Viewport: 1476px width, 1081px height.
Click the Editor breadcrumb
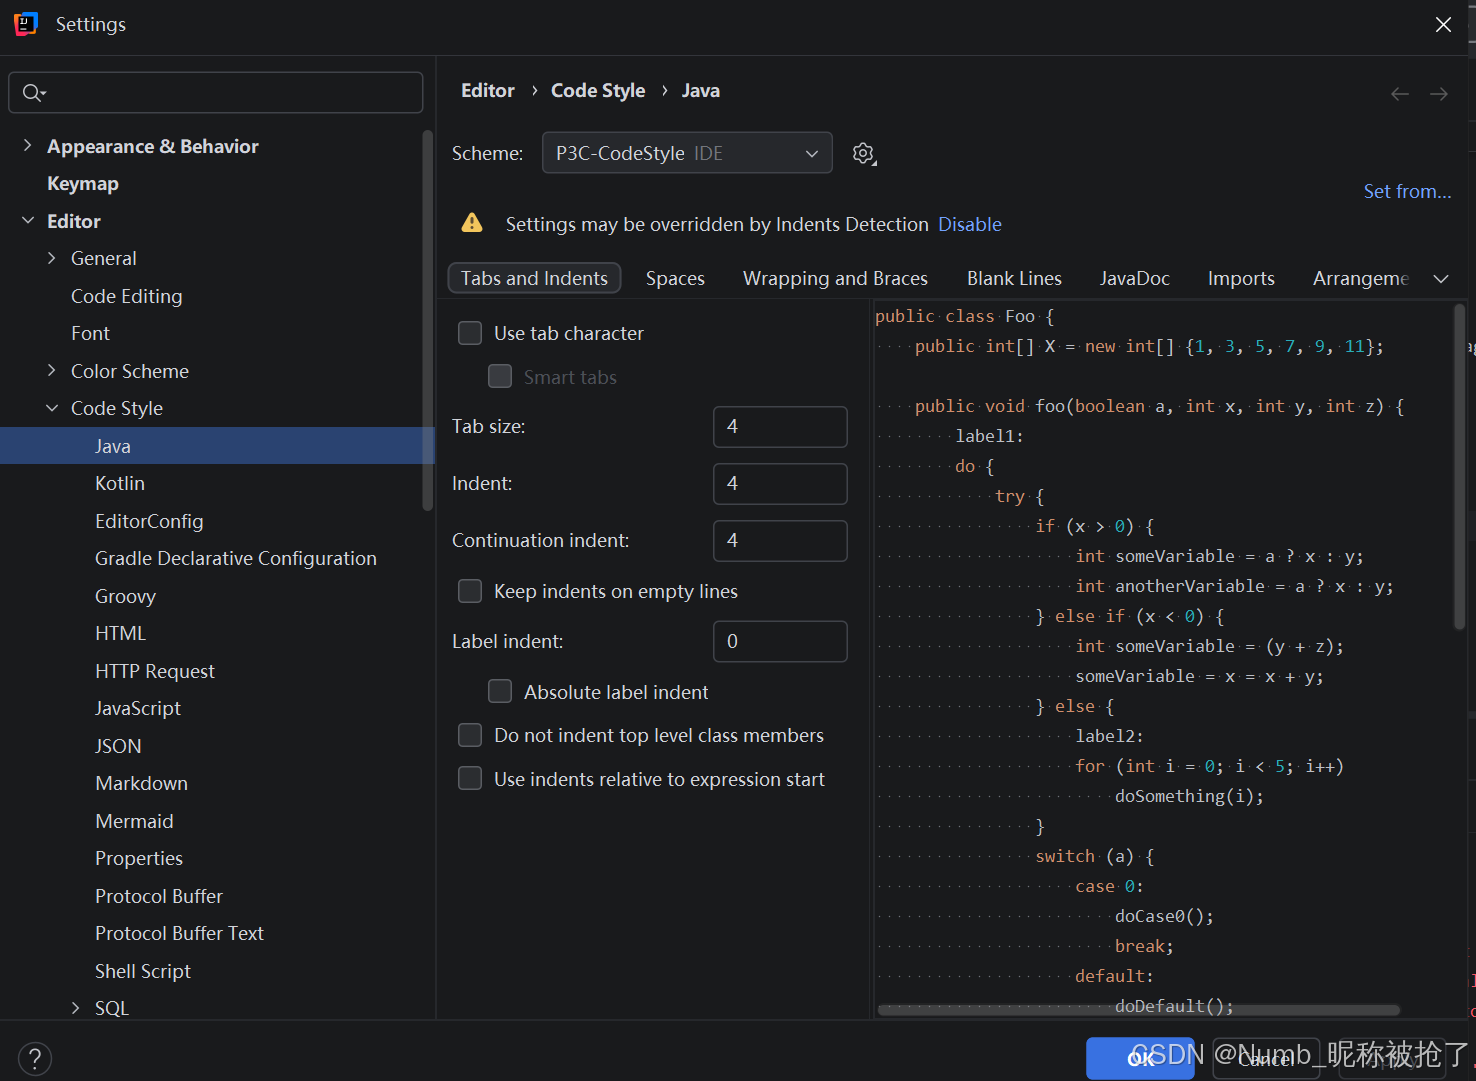(x=488, y=91)
